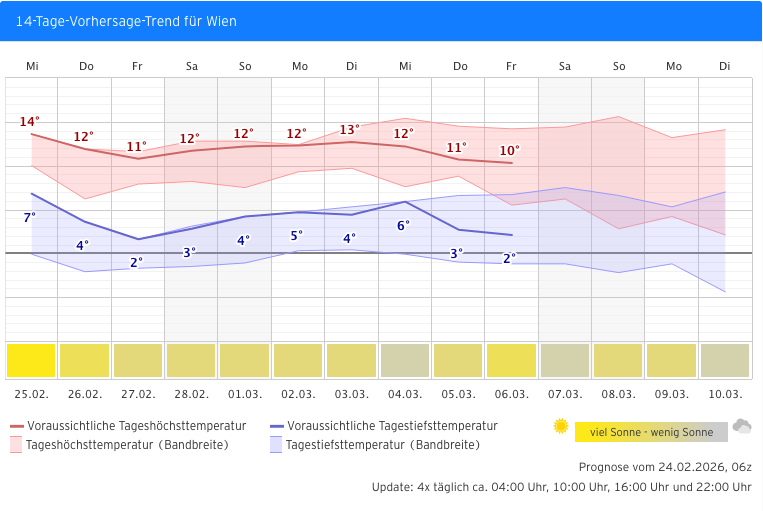Viewport: 763px width, 511px height.
Task: Click the 7° low temperature data label
Action: [29, 217]
